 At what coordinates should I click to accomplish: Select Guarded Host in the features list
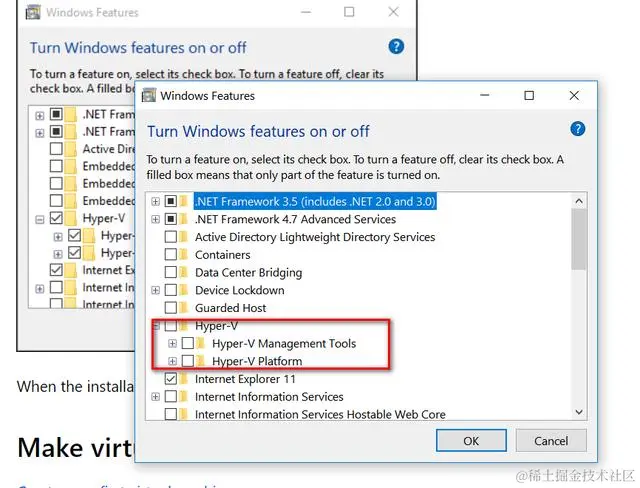pos(230,308)
